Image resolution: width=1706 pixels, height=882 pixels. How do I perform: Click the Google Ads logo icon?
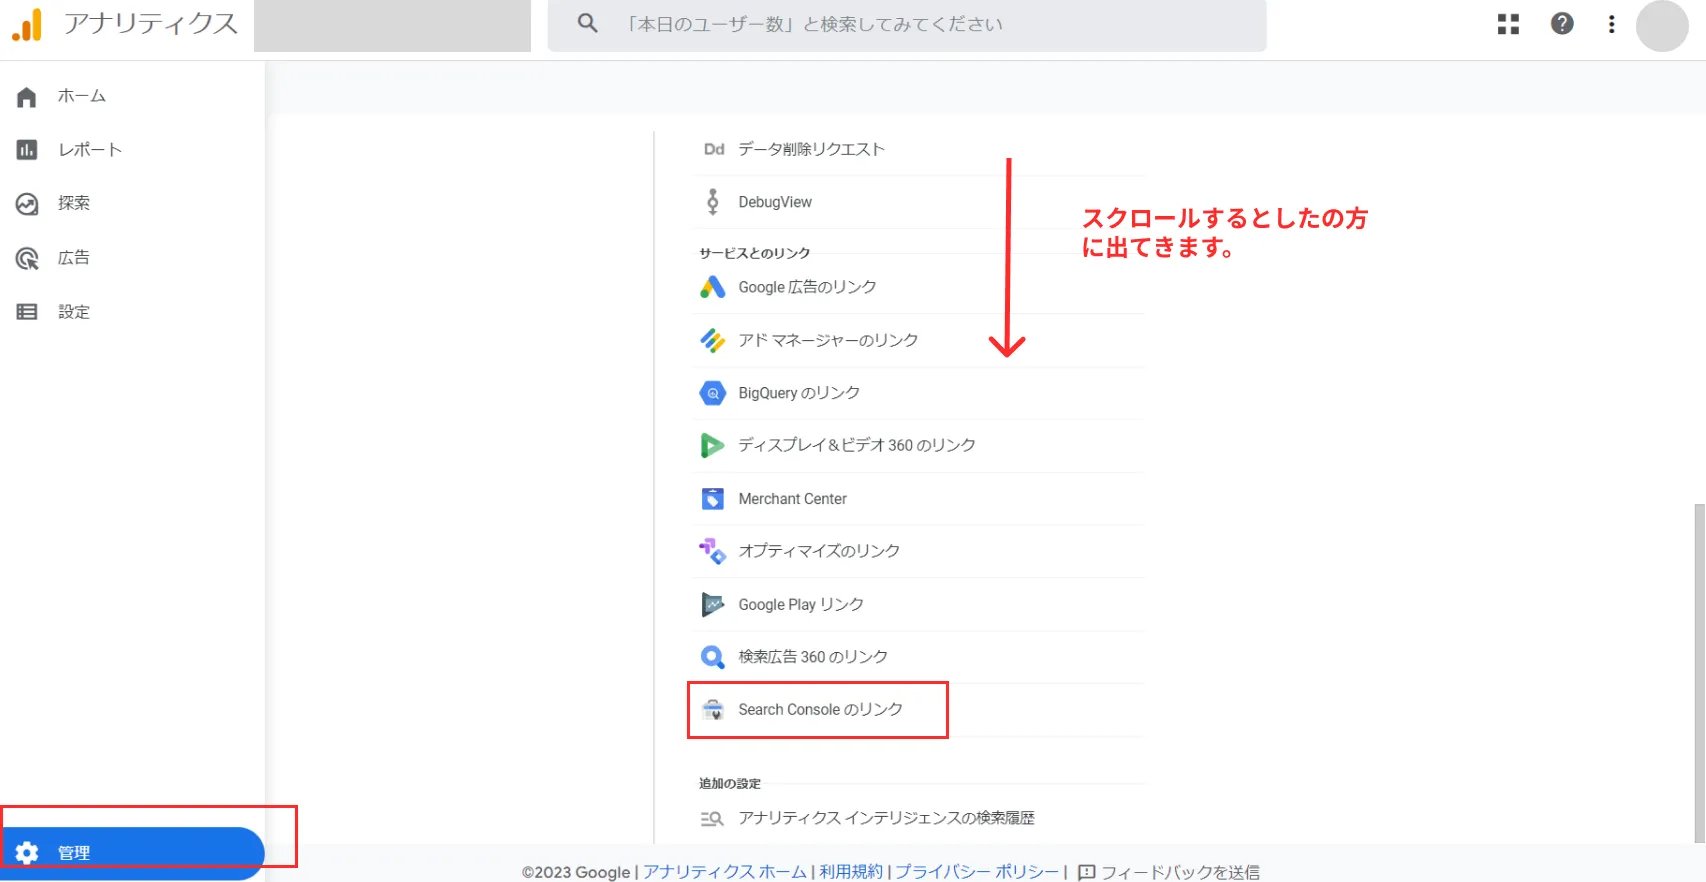712,287
